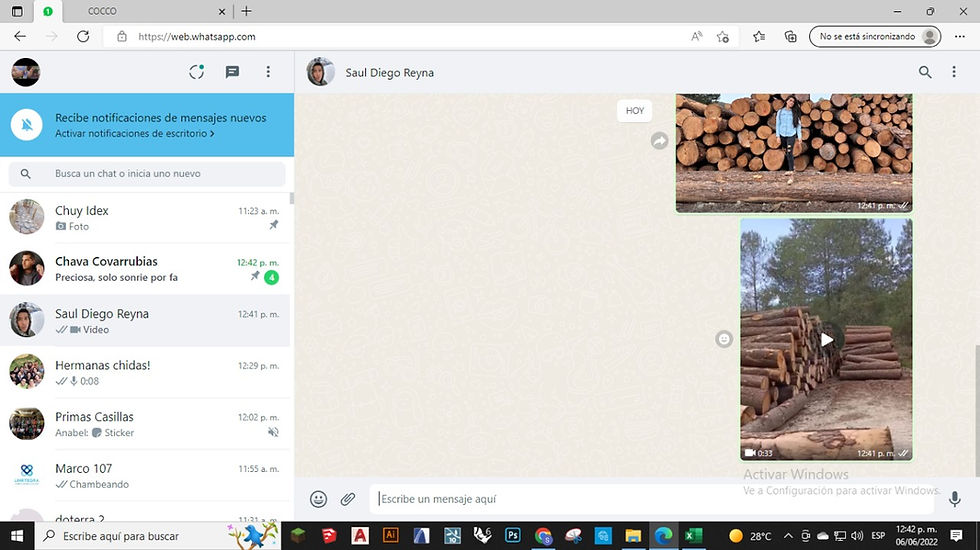
Task: Open Excel from the taskbar
Action: pyautogui.click(x=693, y=536)
